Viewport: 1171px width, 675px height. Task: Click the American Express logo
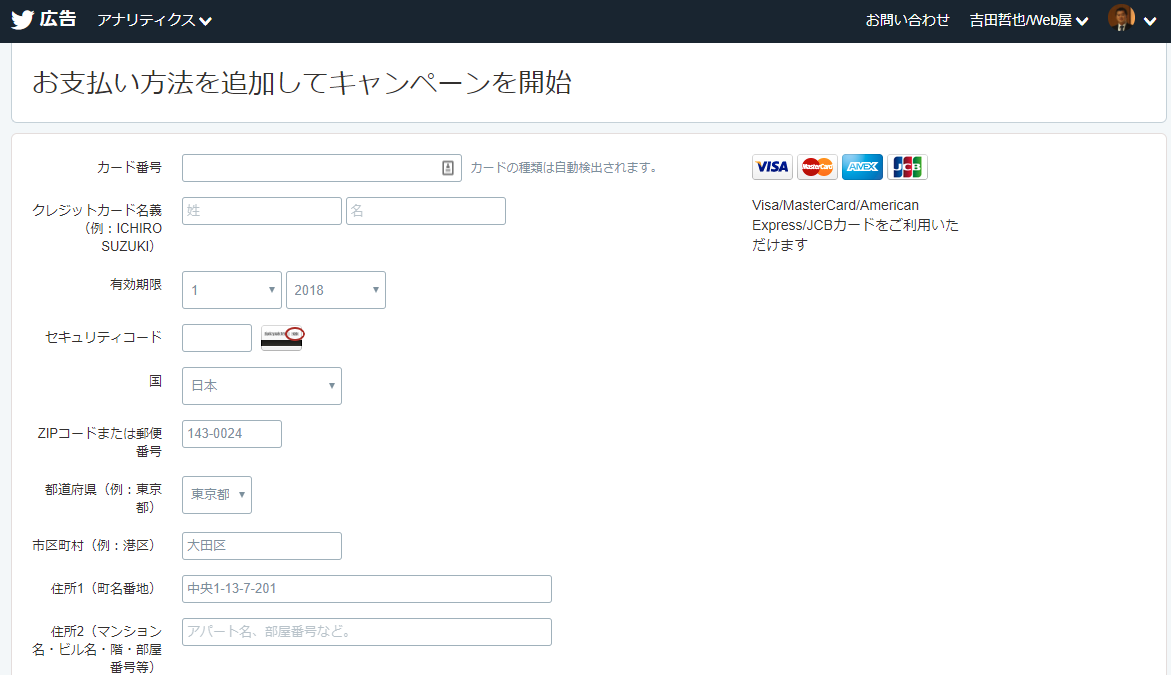pos(862,167)
